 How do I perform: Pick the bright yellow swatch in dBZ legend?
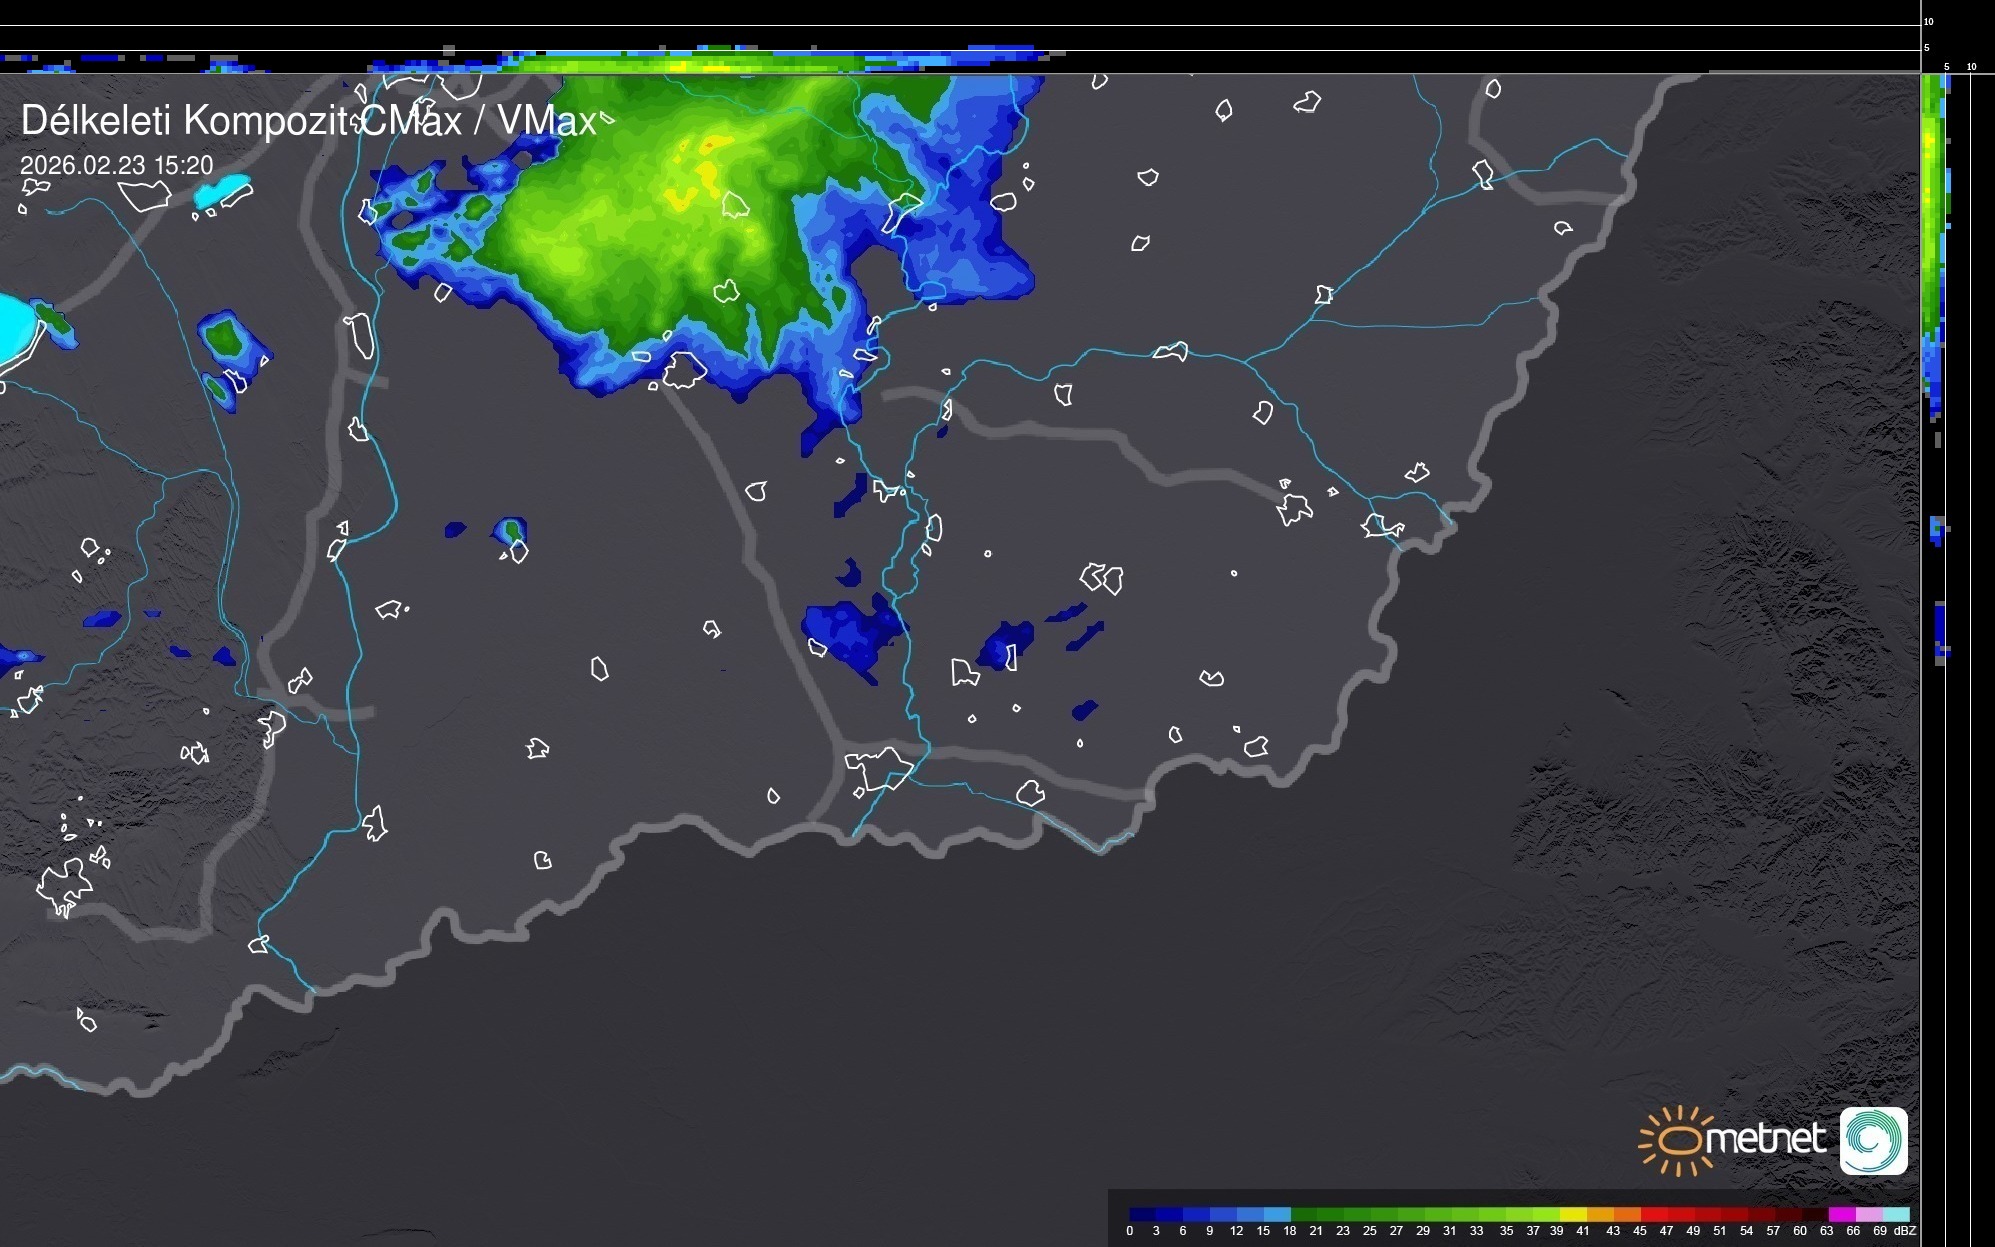coord(1573,1214)
